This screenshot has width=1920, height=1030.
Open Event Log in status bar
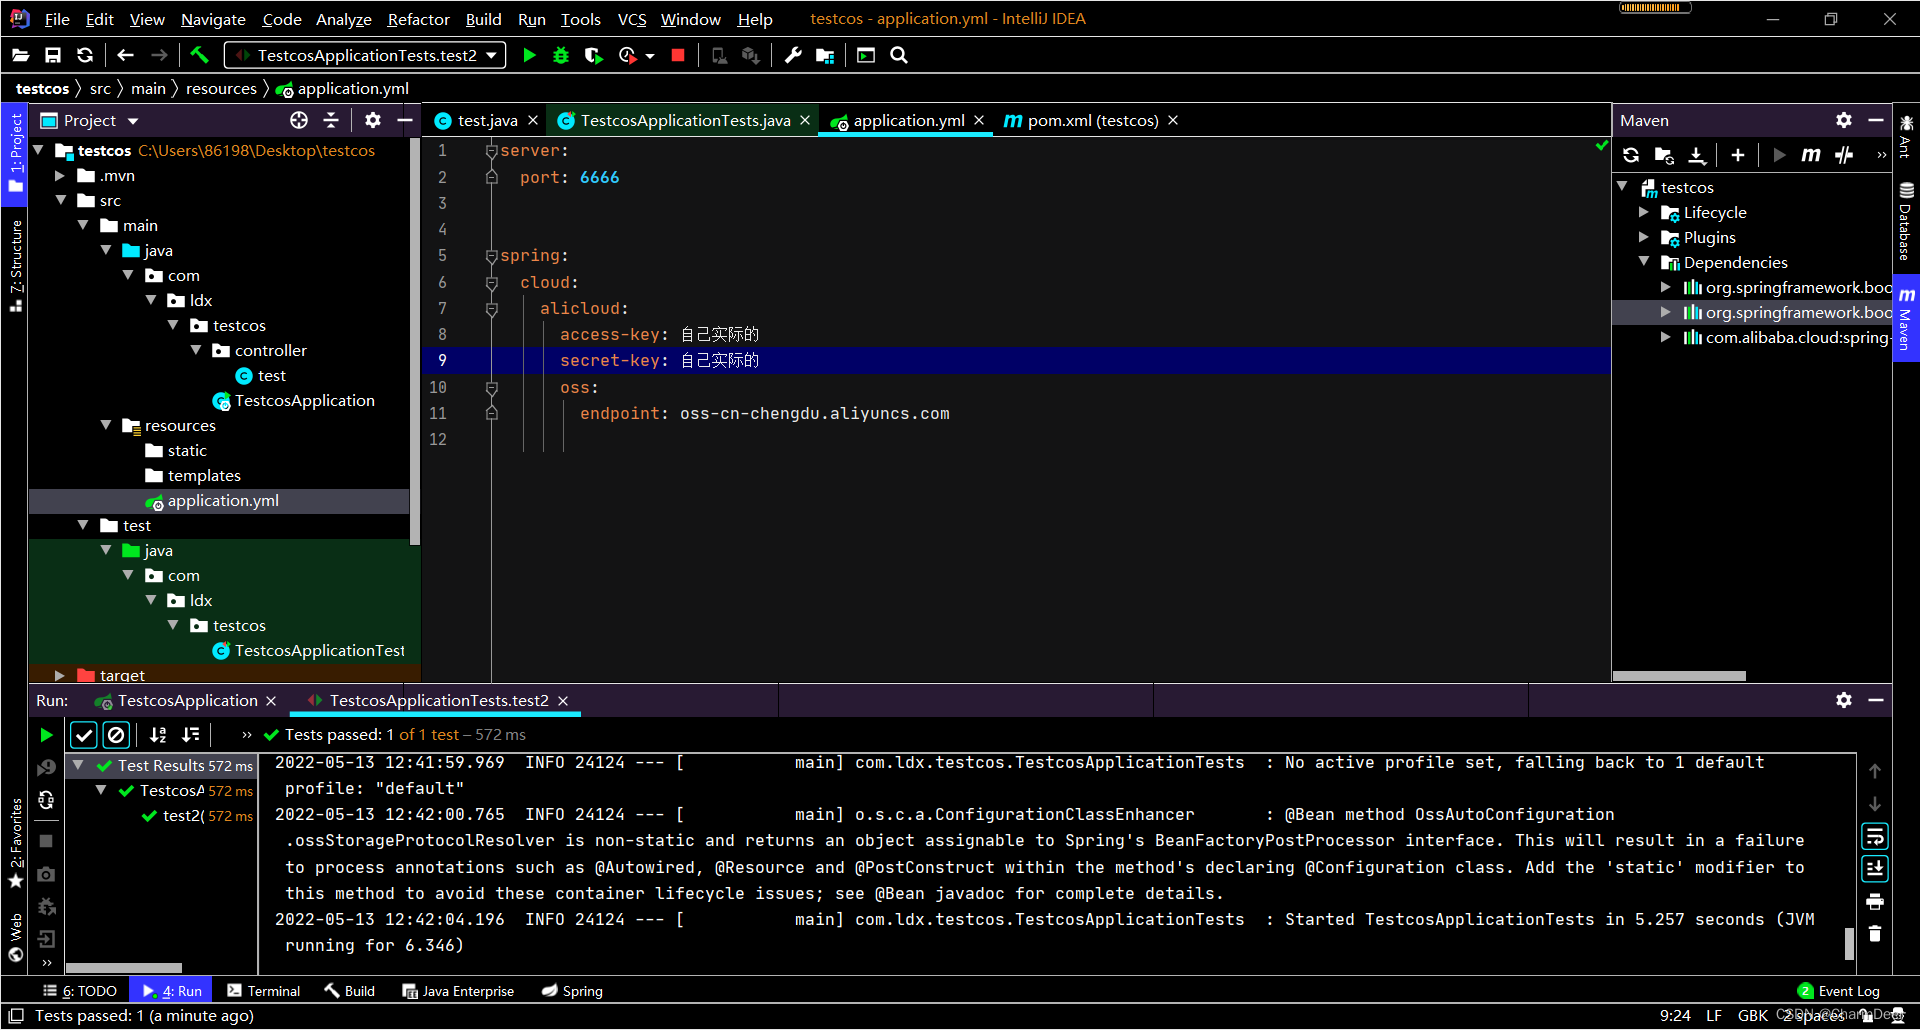(1839, 991)
